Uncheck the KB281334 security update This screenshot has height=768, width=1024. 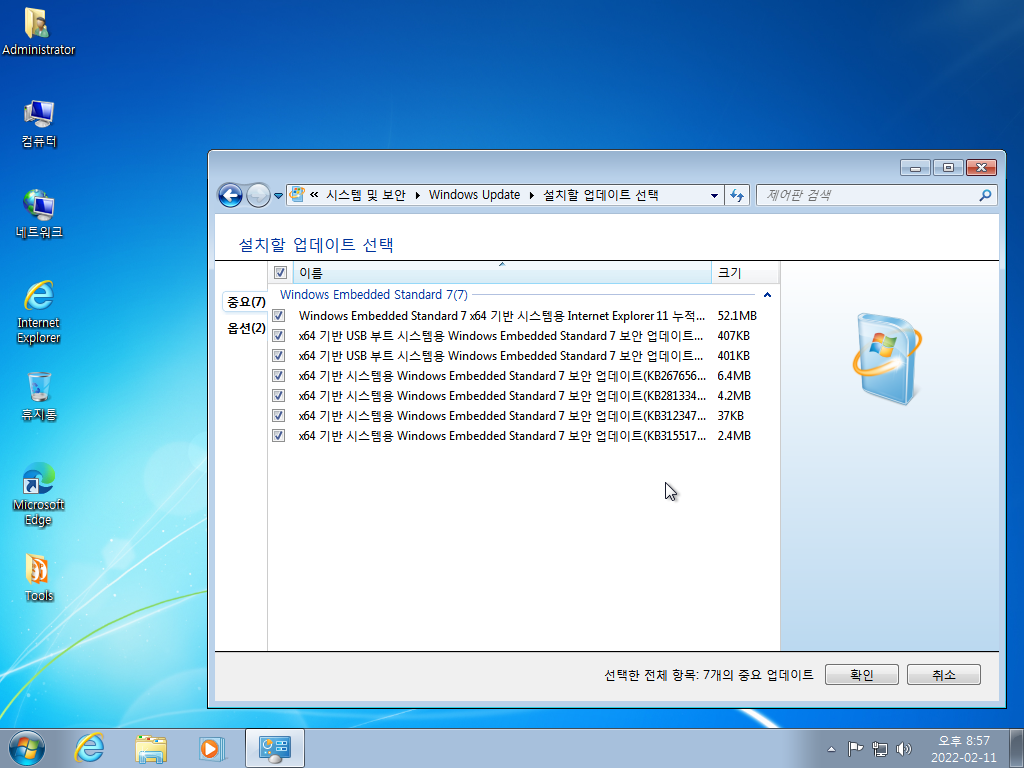(x=279, y=396)
